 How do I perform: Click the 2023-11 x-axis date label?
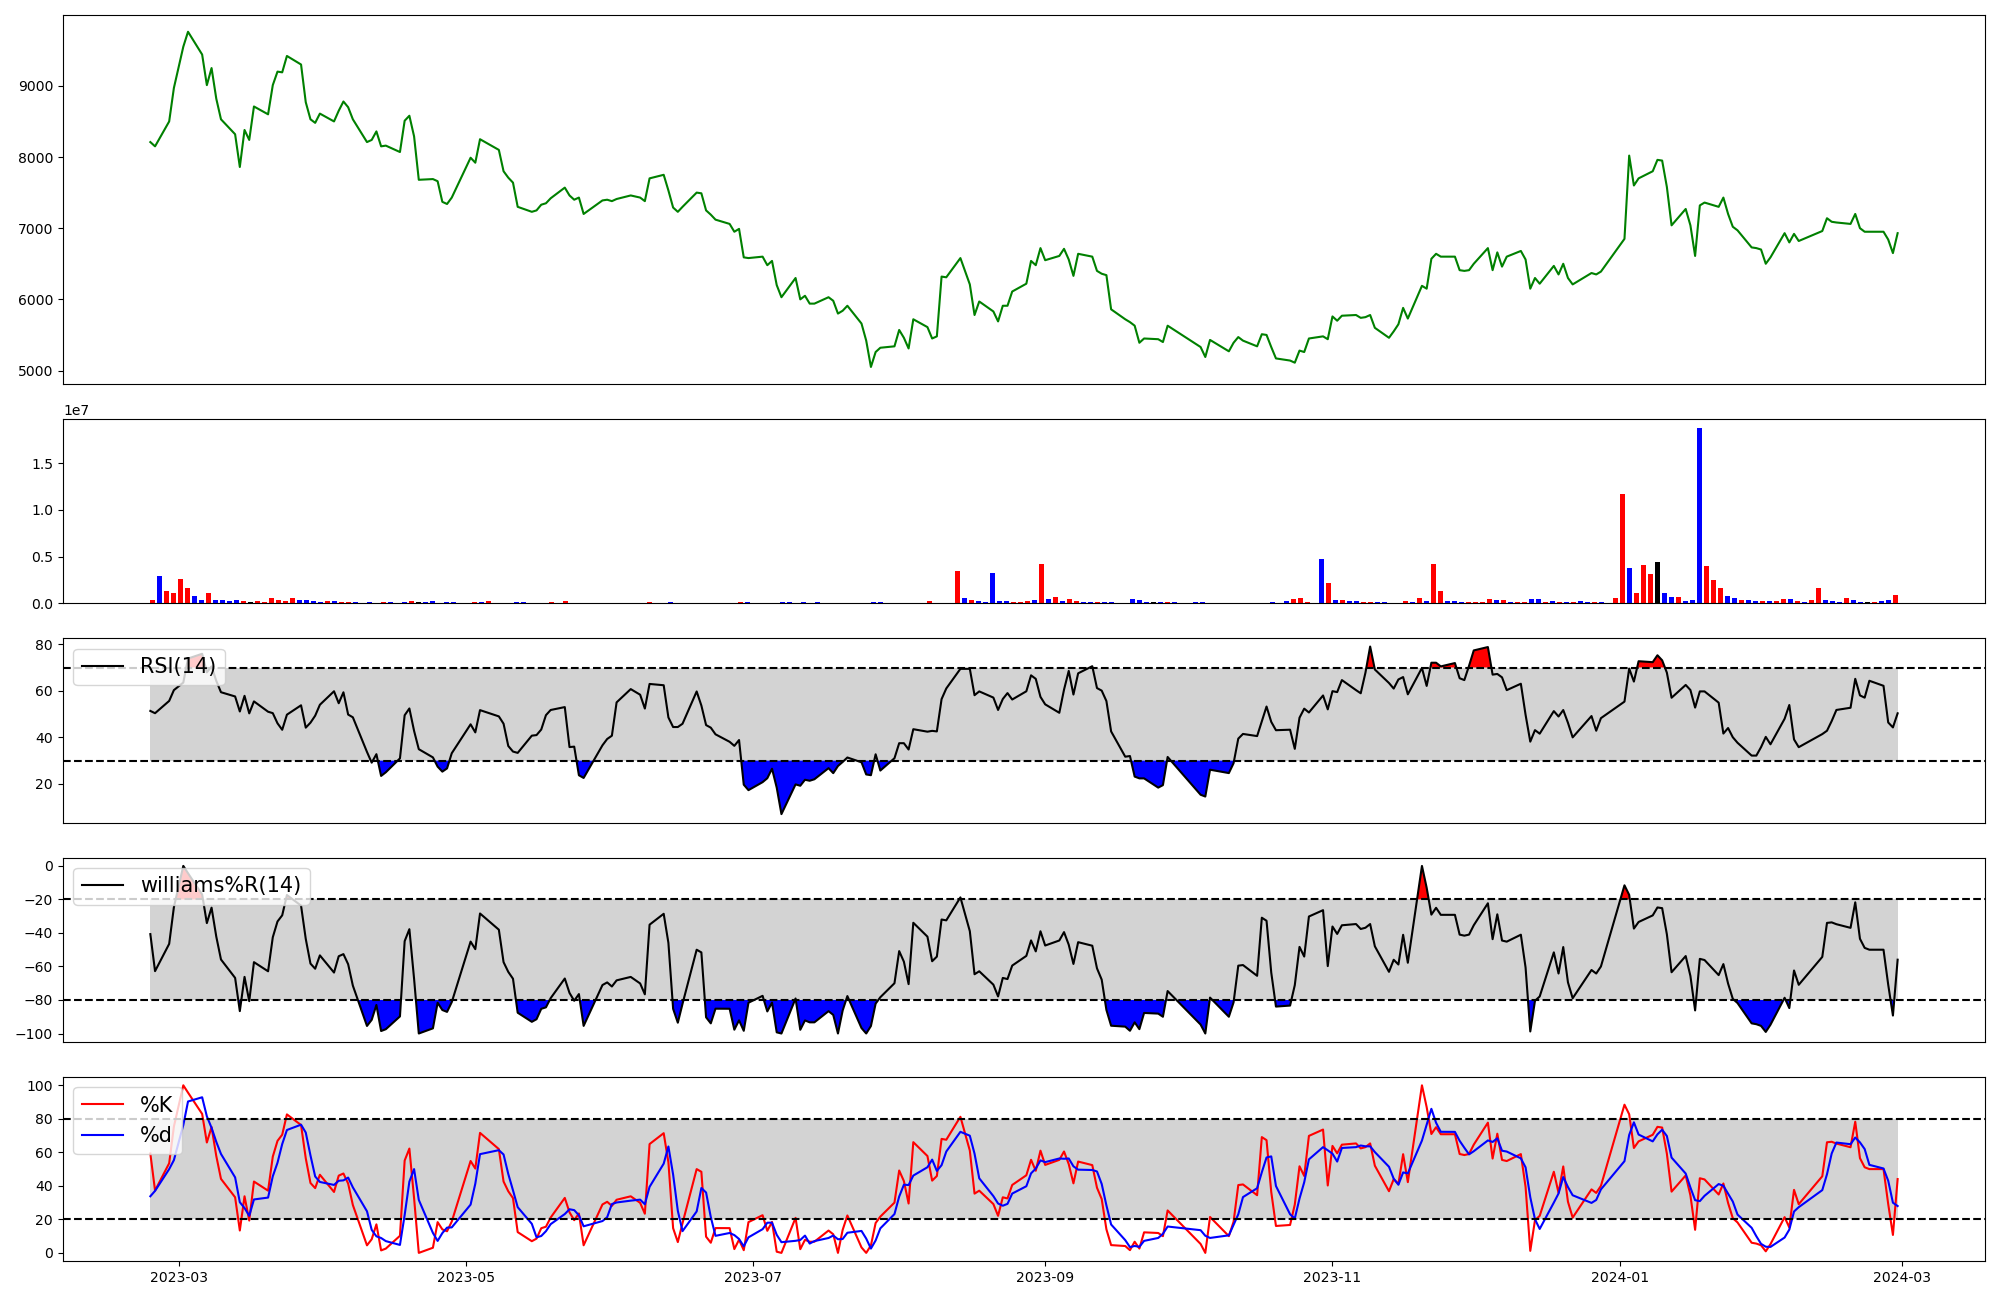point(1333,1277)
